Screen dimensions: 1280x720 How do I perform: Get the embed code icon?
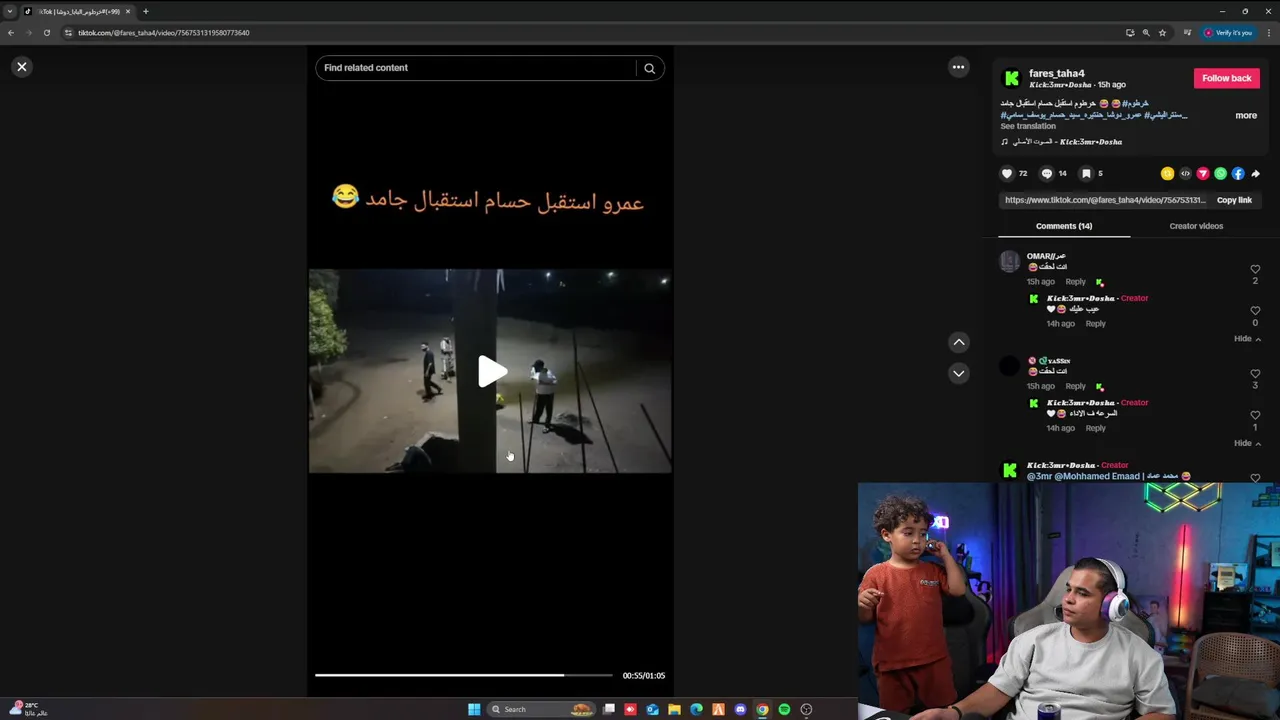click(1185, 173)
